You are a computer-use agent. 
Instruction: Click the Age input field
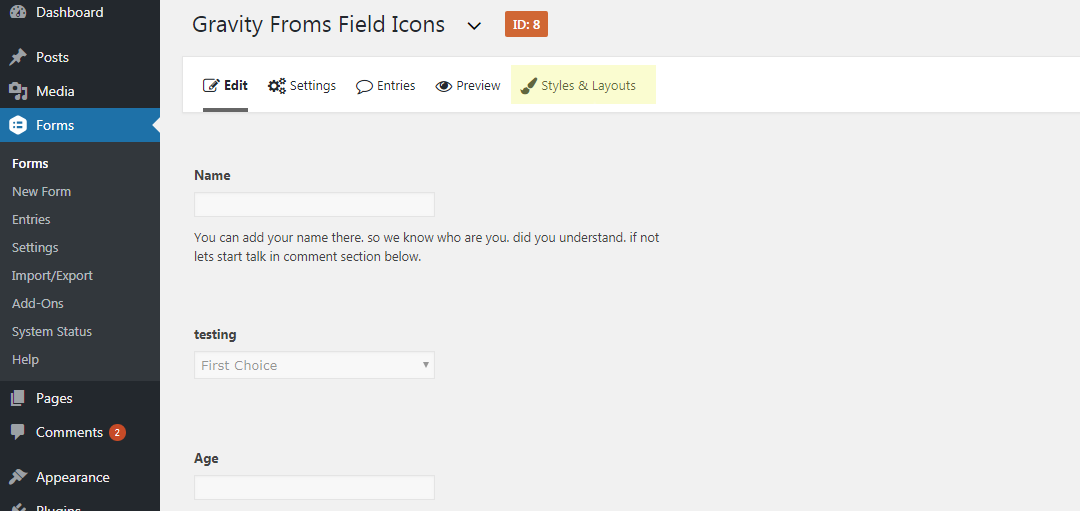pyautogui.click(x=314, y=488)
